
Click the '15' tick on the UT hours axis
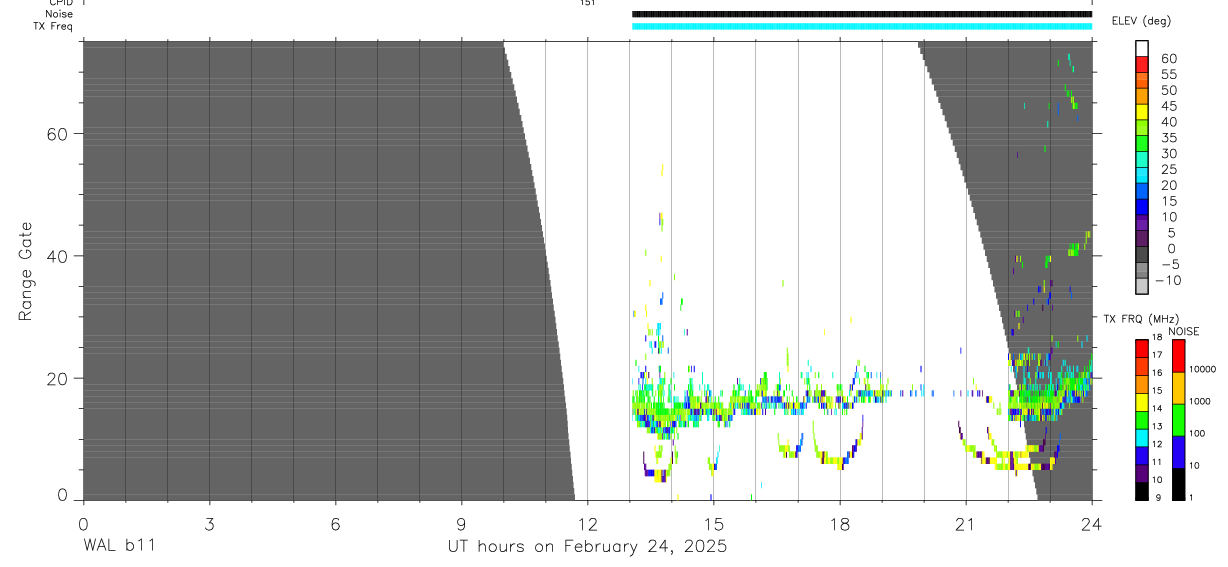[713, 523]
